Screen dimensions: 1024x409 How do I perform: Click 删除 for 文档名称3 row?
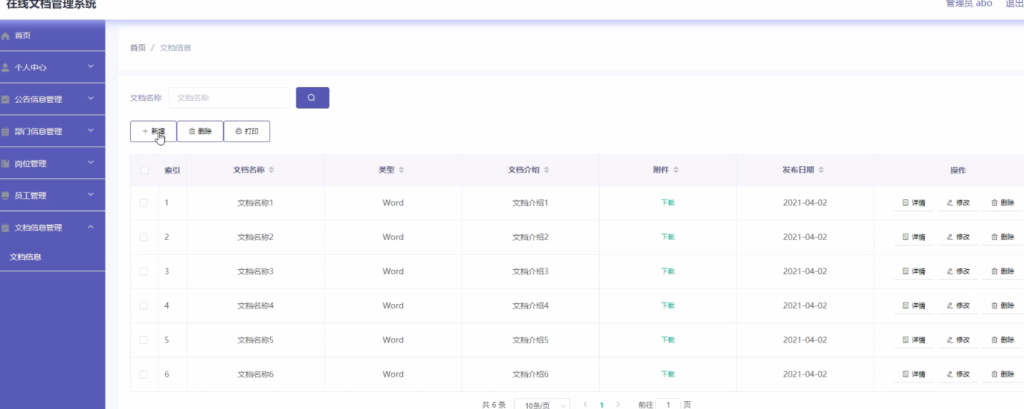tap(1002, 271)
